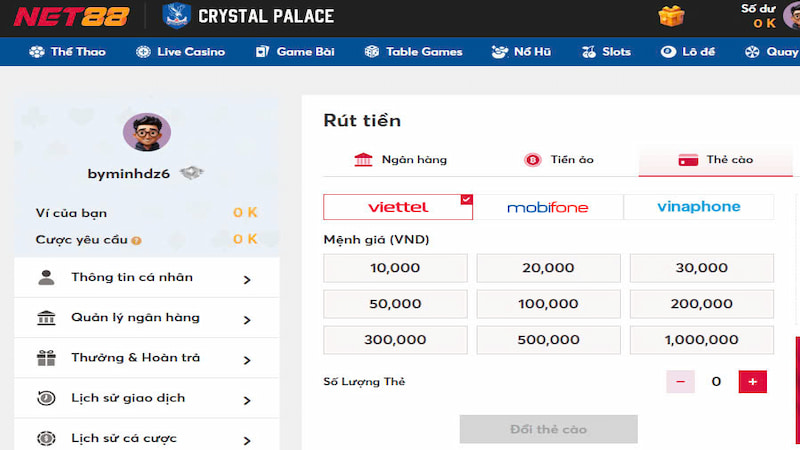This screenshot has width=800, height=450.
Task: Open Live Casino menu
Action: [x=180, y=52]
